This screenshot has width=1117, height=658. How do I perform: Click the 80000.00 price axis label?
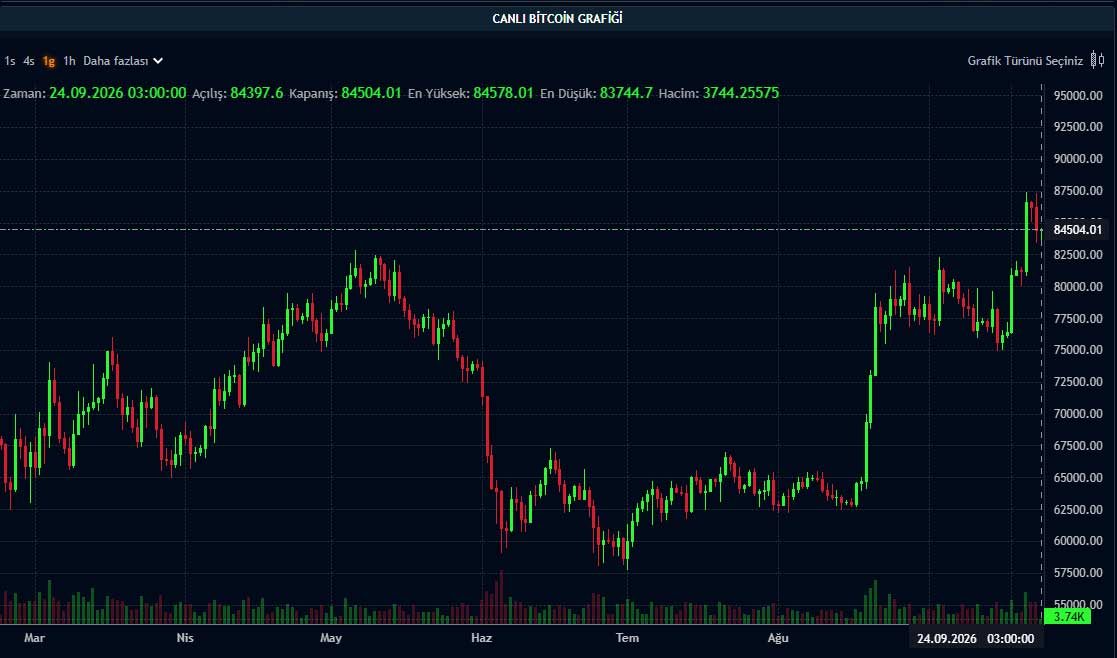click(x=1079, y=286)
